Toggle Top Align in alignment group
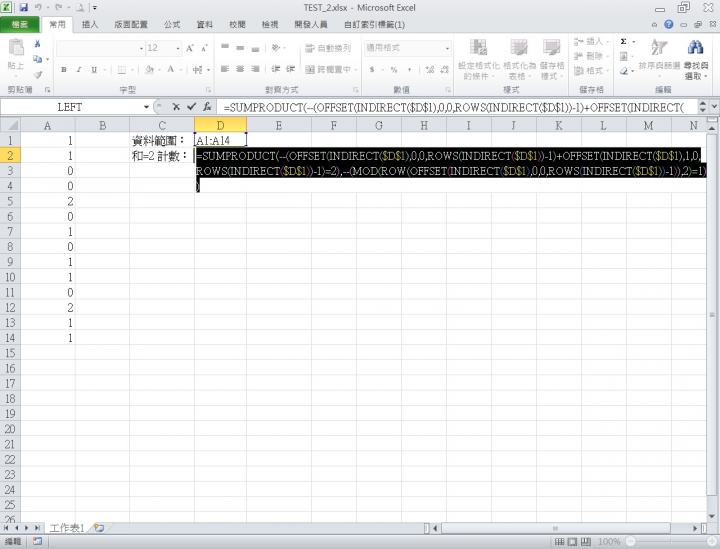Screen dimensions: 720x549 click(x=225, y=48)
